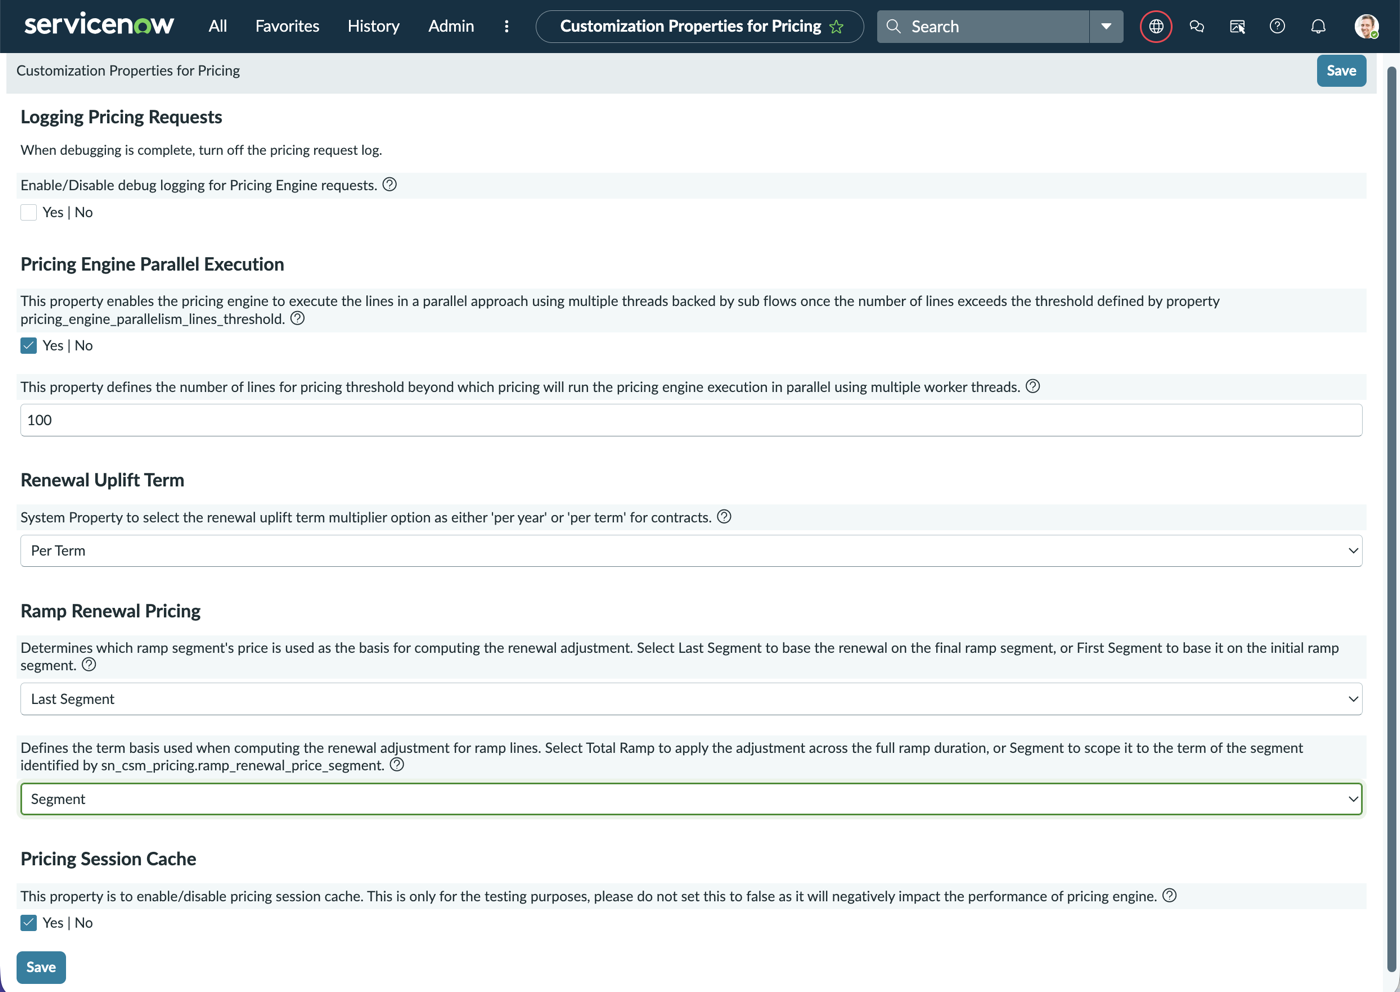Open the globe scope picker

point(1156,27)
